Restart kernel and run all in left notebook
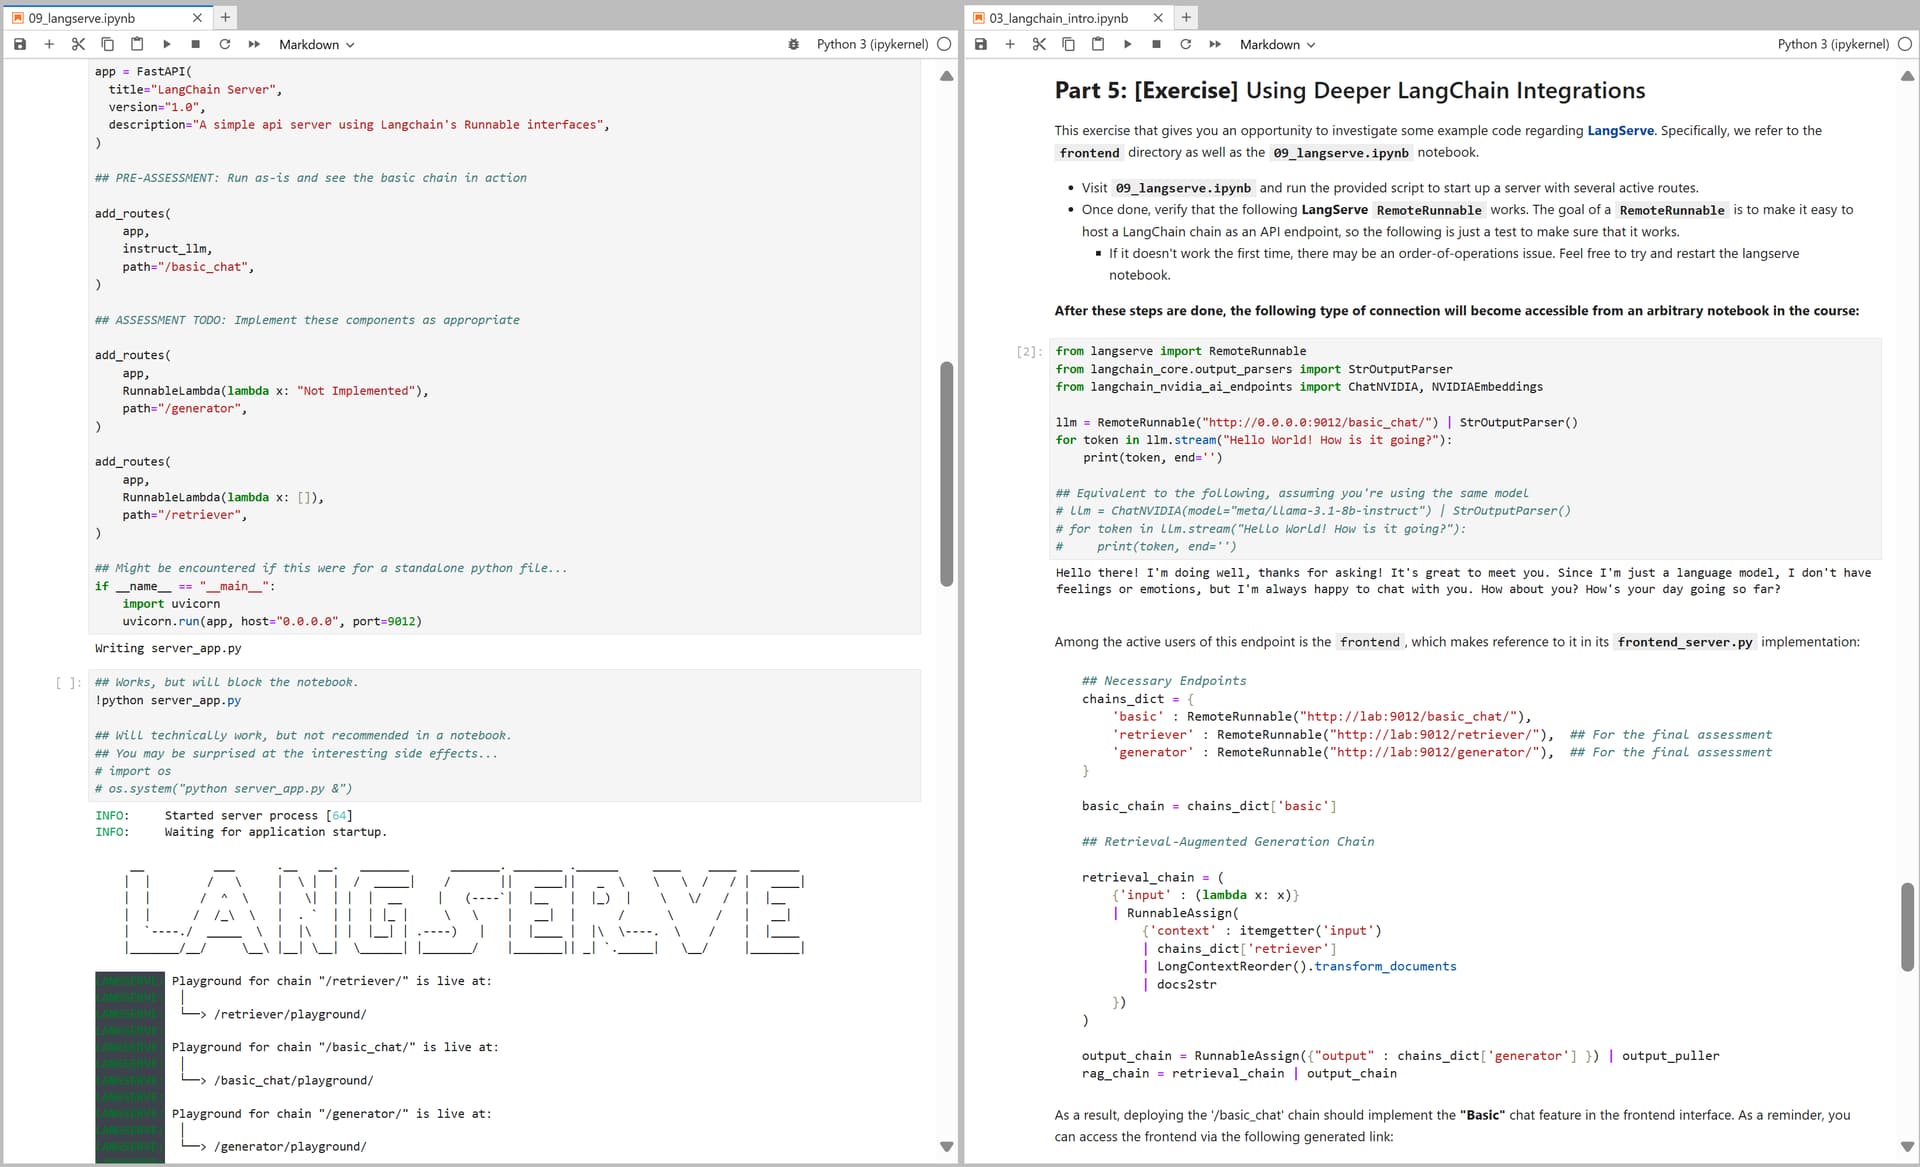The height and width of the screenshot is (1167, 1920). pyautogui.click(x=254, y=44)
